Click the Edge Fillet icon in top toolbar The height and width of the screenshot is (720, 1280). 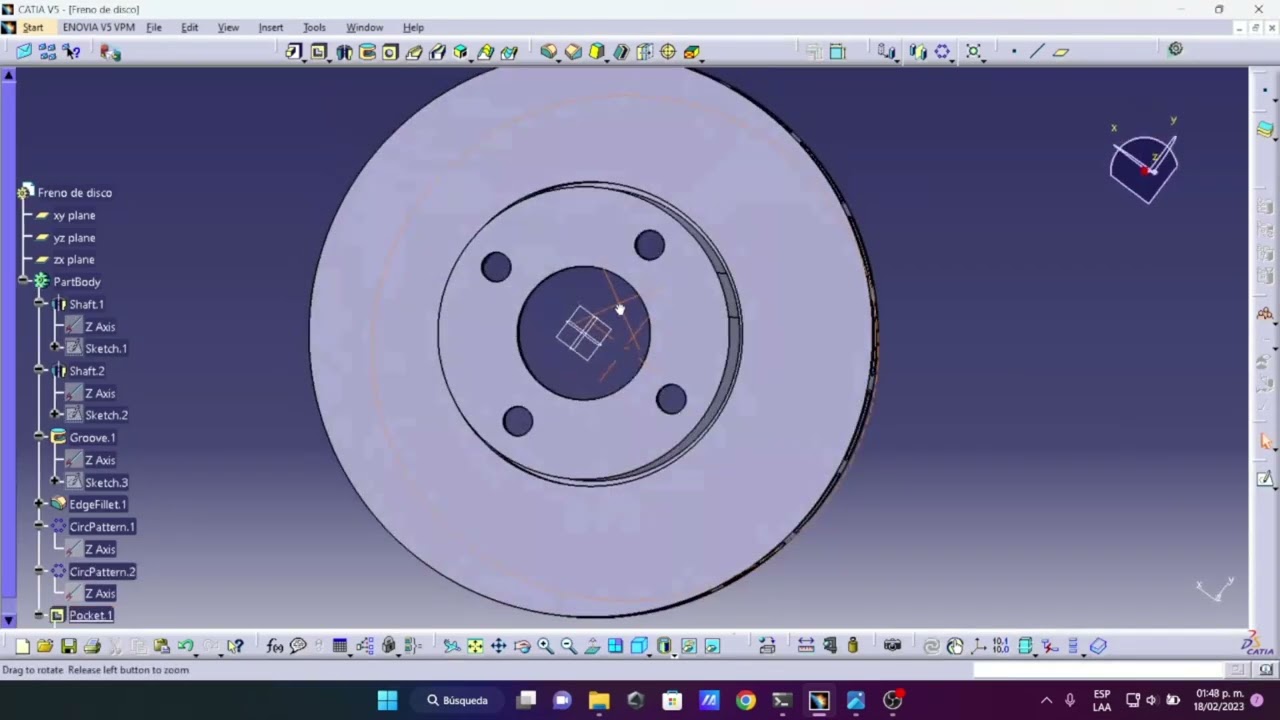549,52
